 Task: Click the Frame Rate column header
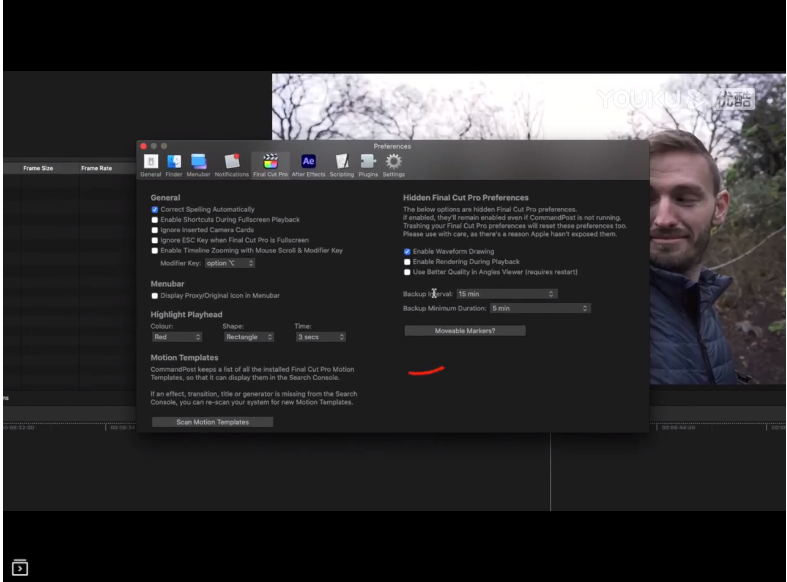[96, 168]
